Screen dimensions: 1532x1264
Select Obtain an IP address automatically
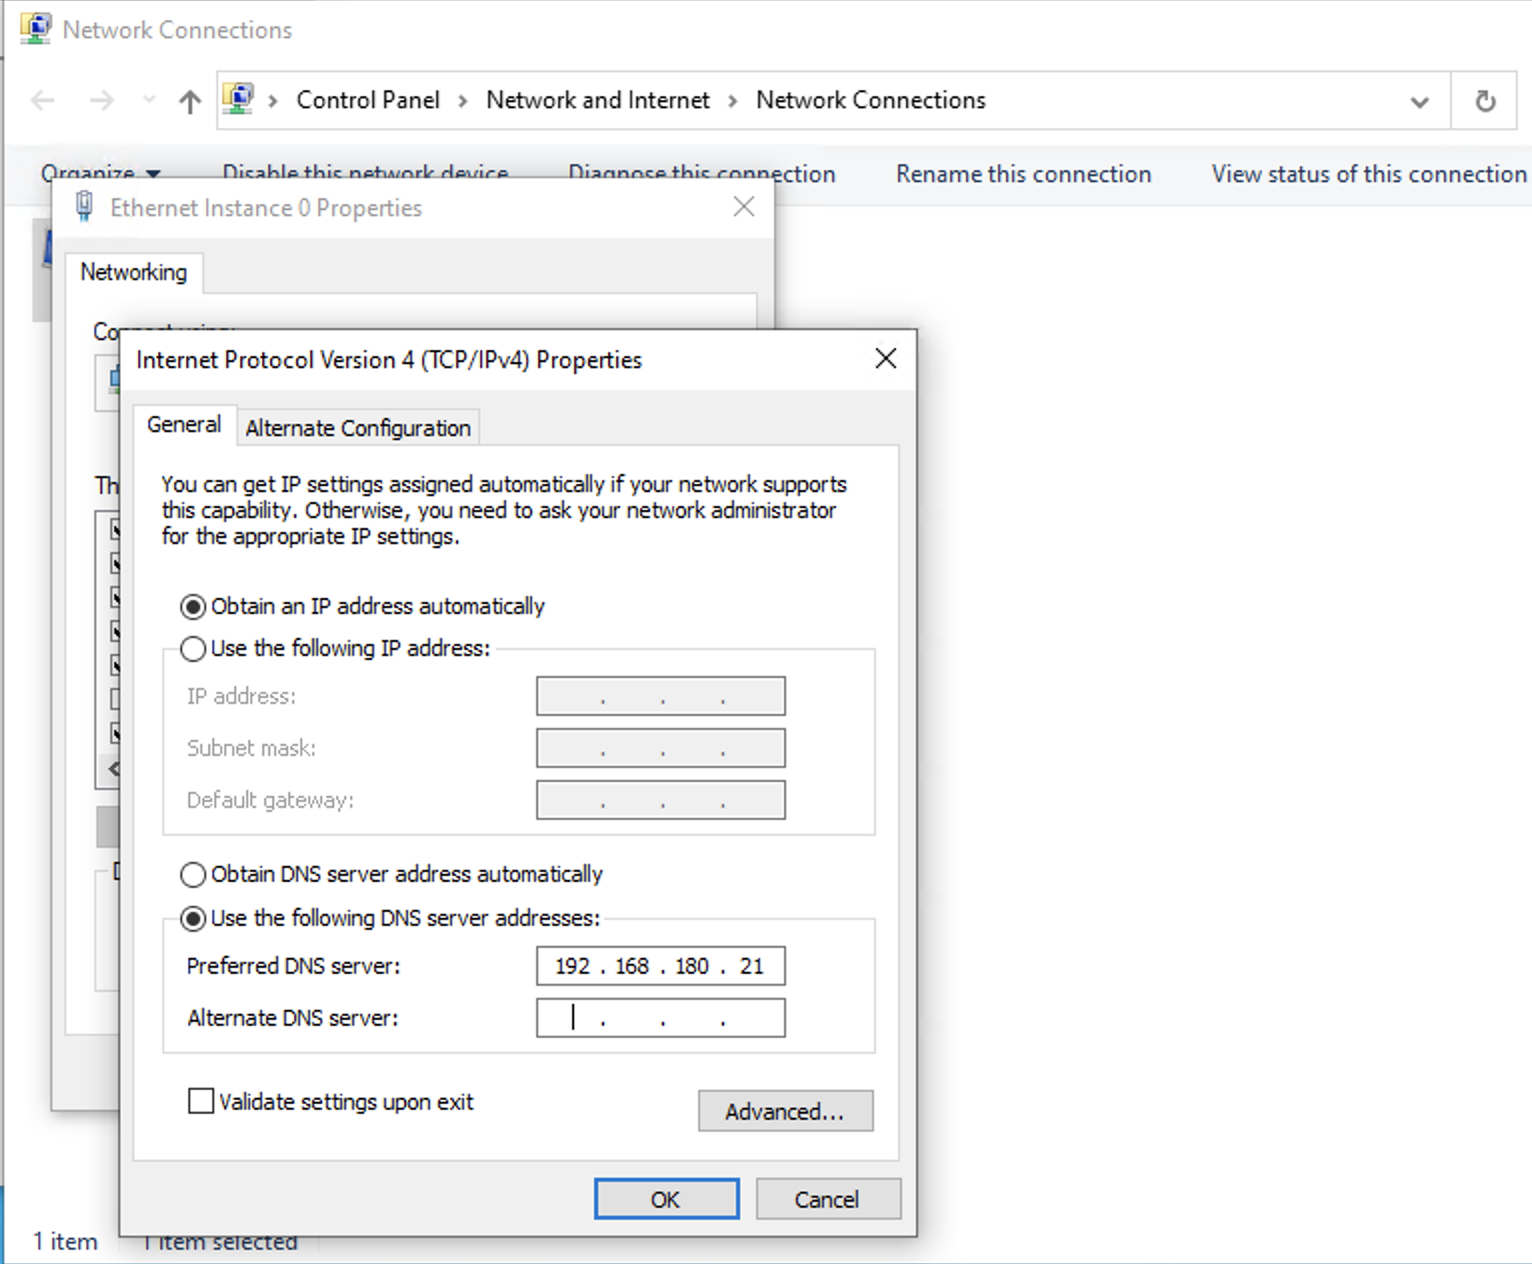tap(193, 607)
